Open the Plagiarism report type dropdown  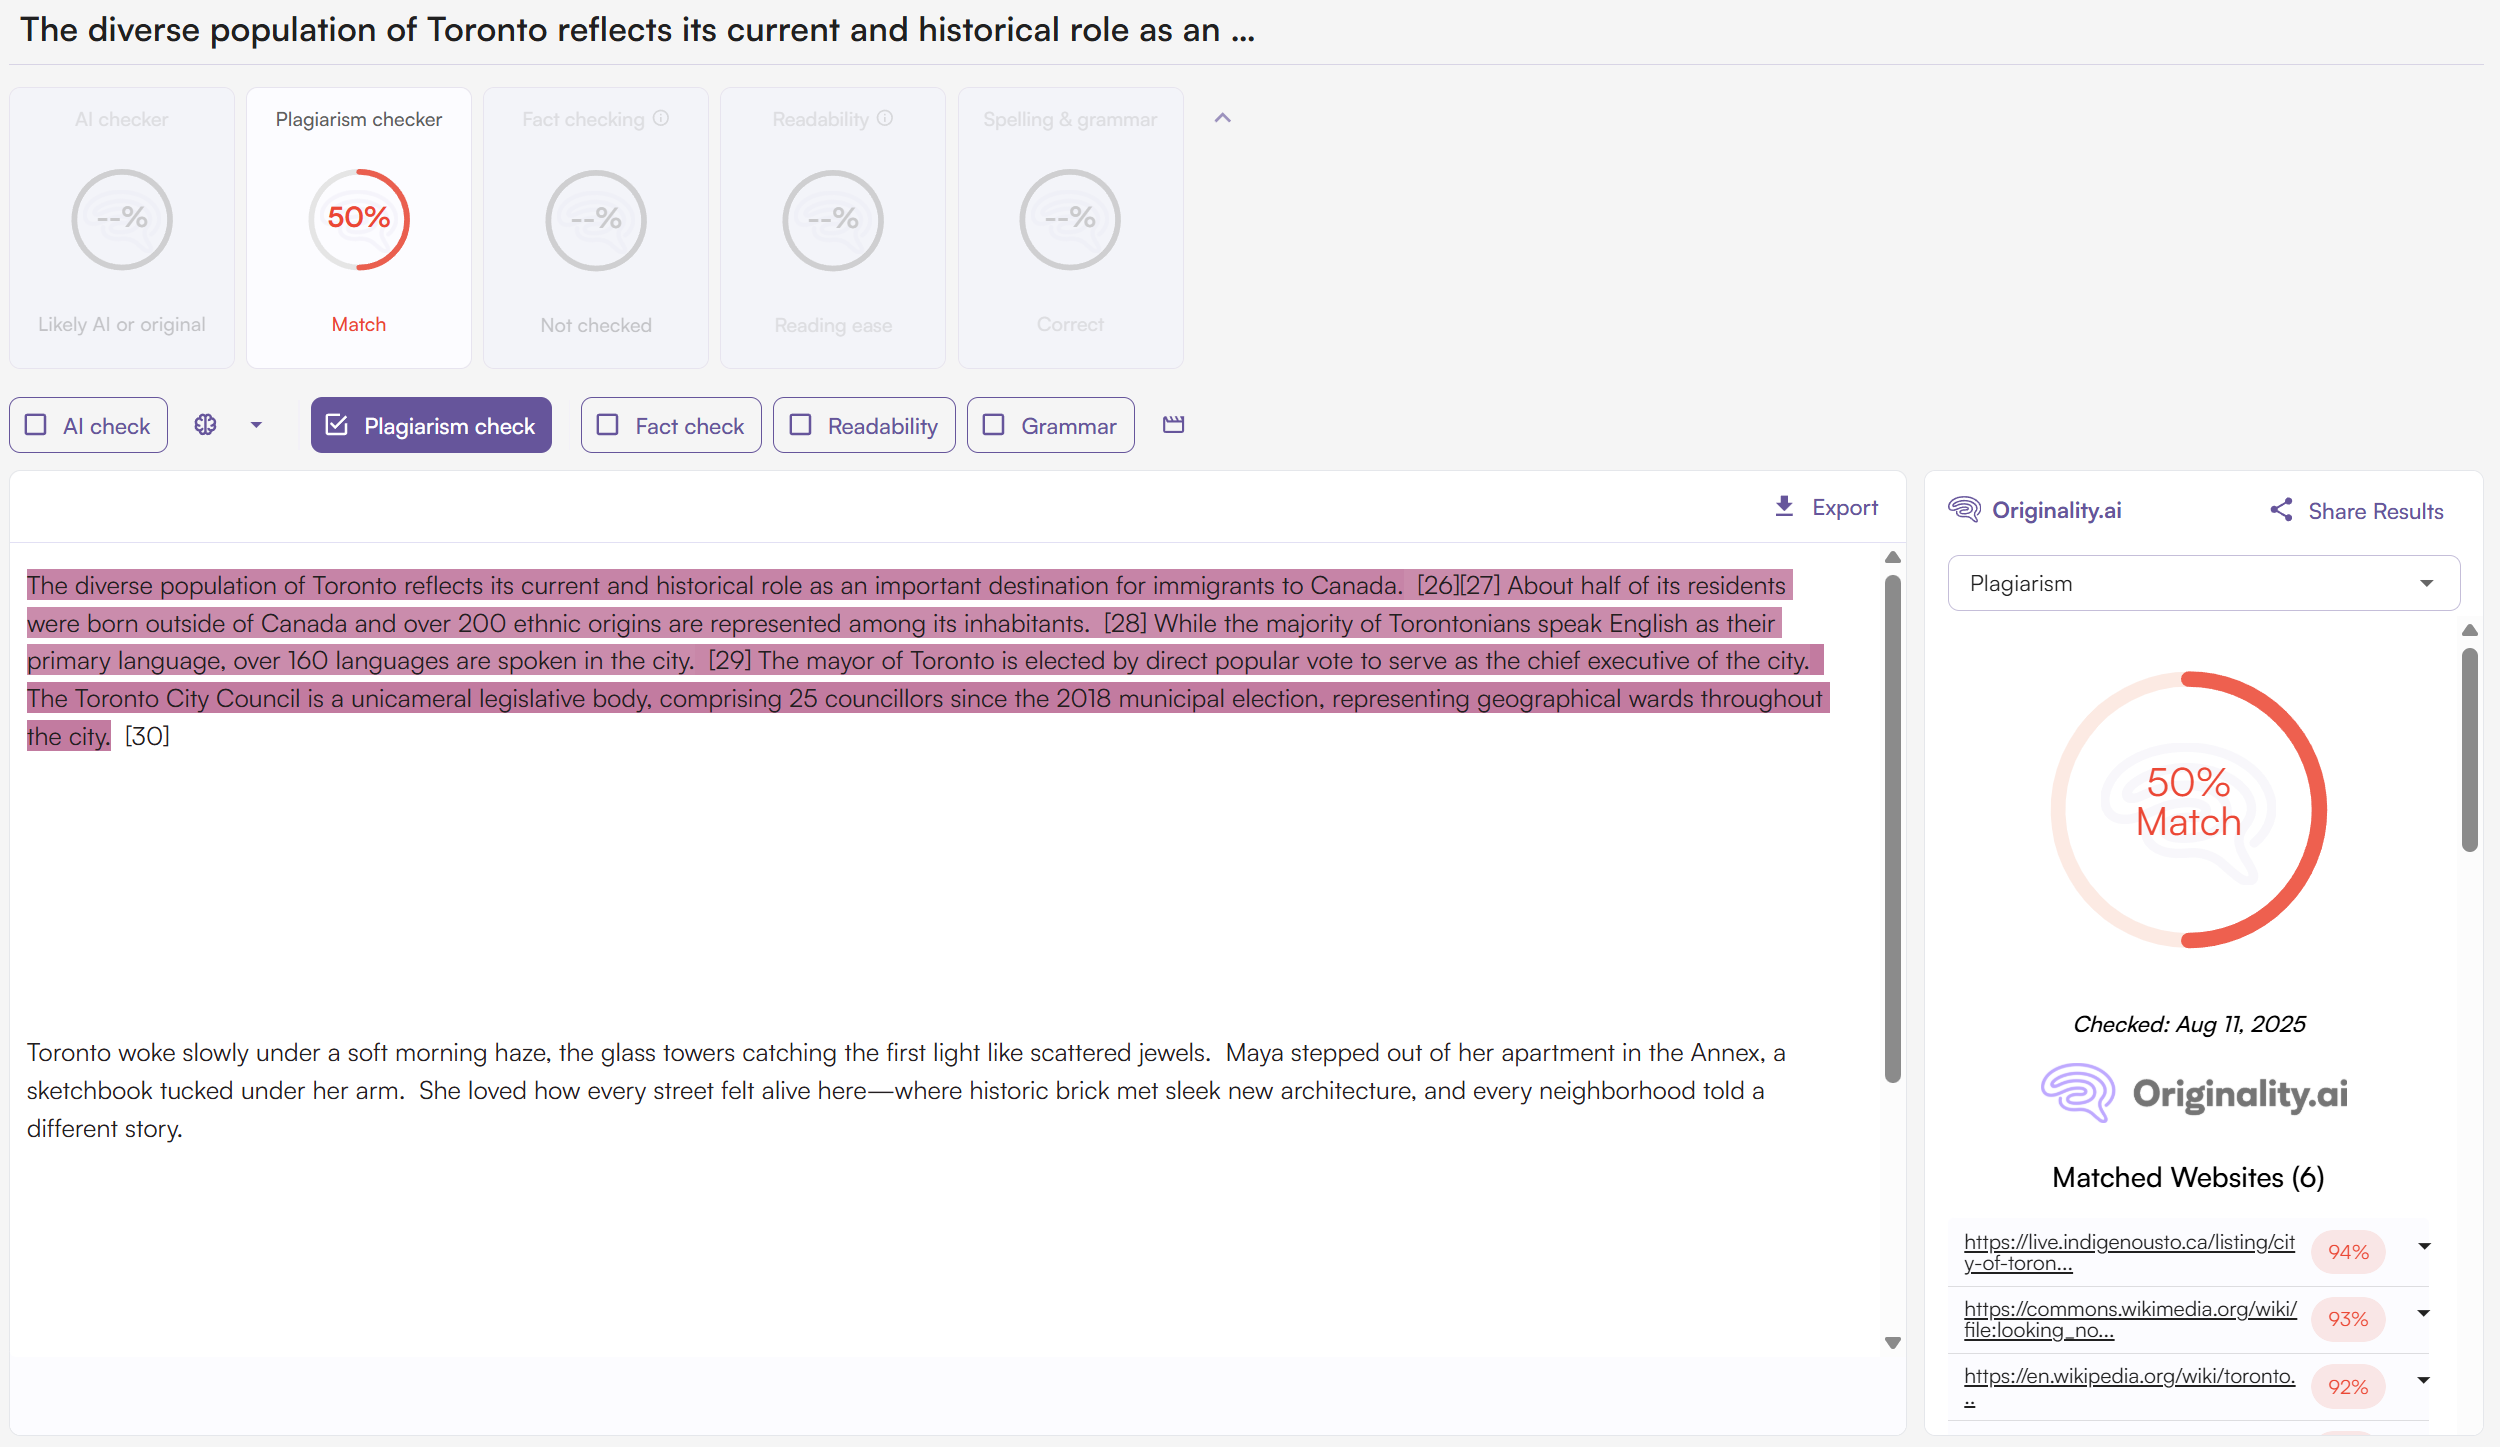click(x=2203, y=583)
